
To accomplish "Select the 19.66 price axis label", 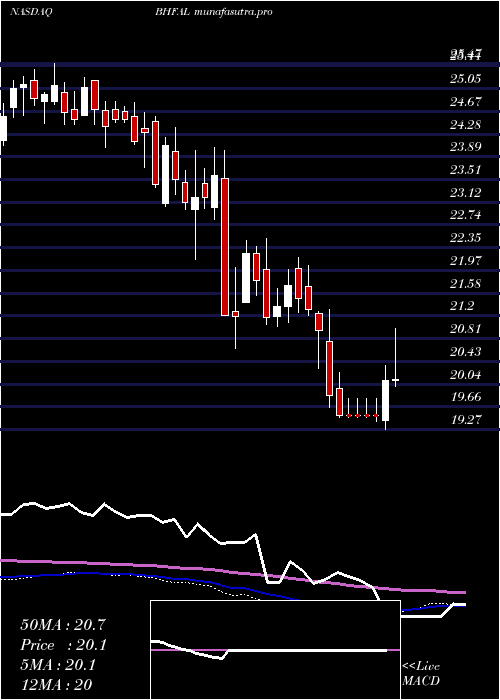I will (466, 397).
